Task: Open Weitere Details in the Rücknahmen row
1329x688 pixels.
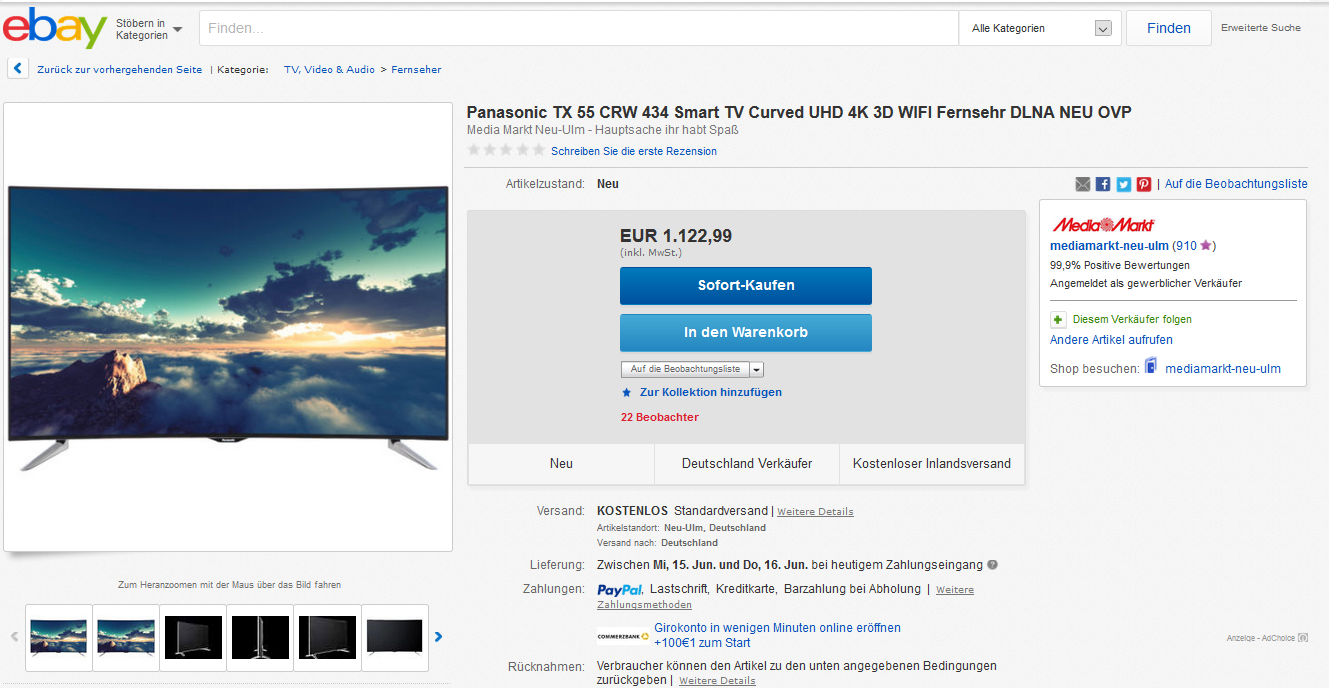Action: [x=717, y=681]
